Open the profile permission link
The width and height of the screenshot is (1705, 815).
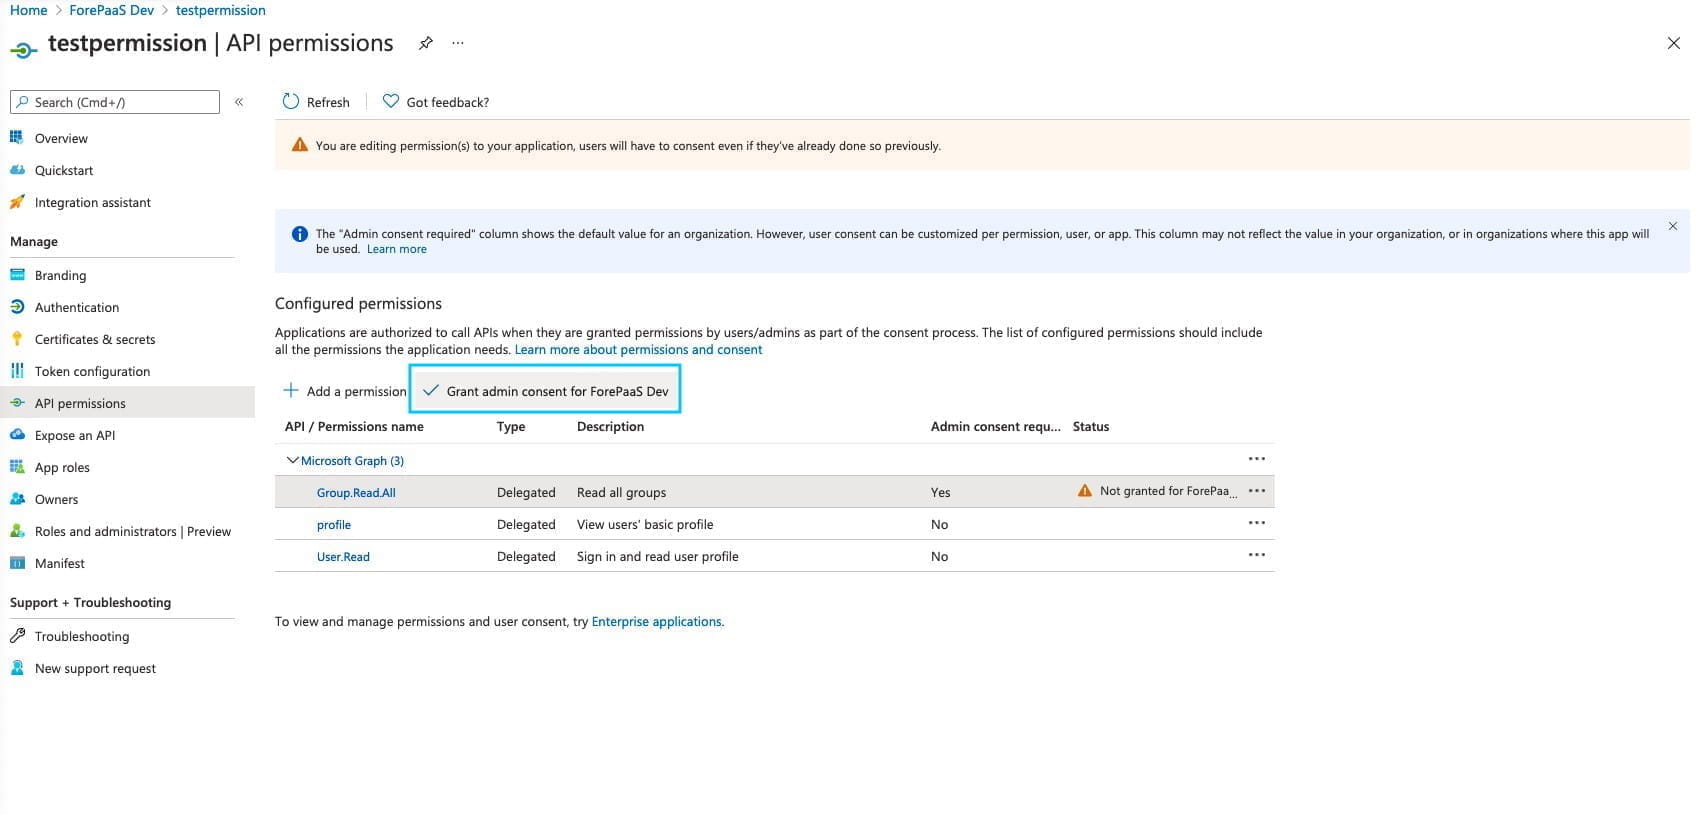334,524
